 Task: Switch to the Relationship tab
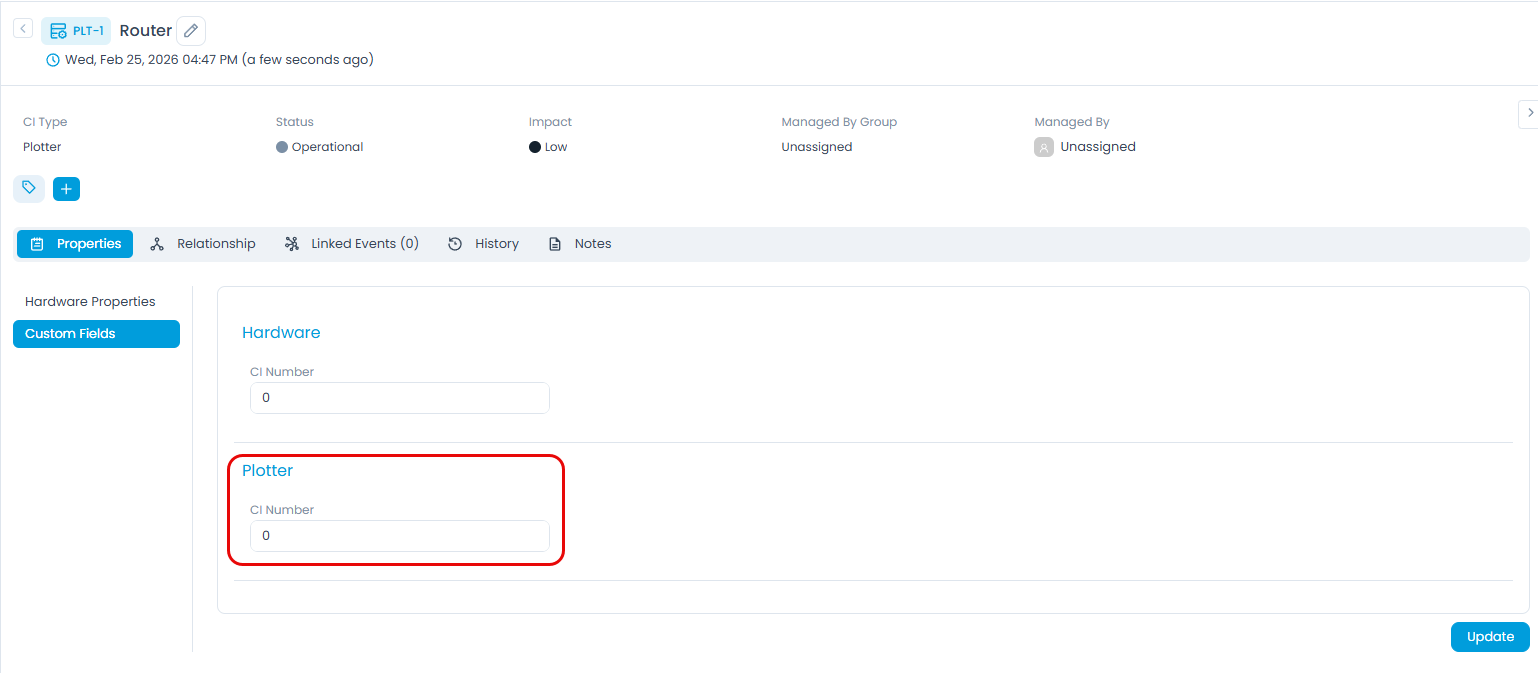click(x=203, y=244)
